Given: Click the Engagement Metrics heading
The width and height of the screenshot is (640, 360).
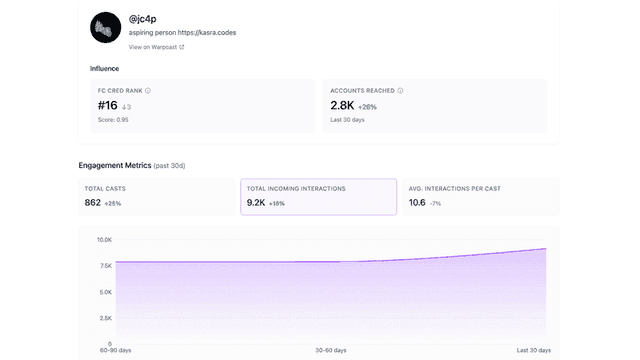Looking at the screenshot, I should (x=115, y=165).
